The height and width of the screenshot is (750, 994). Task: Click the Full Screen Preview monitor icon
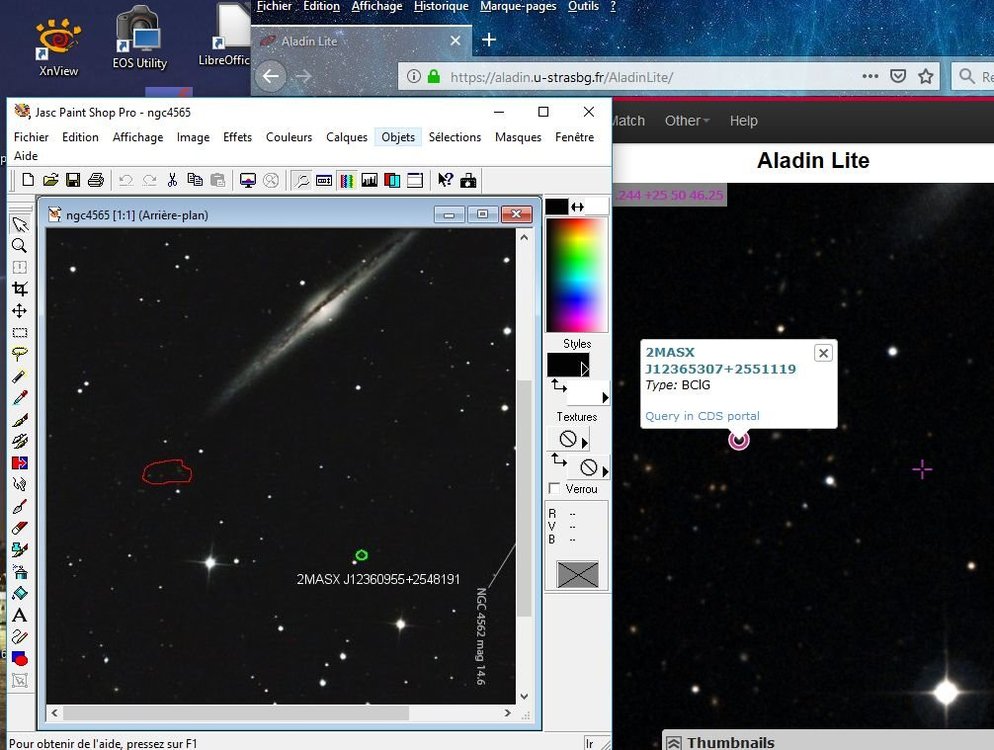tap(248, 181)
